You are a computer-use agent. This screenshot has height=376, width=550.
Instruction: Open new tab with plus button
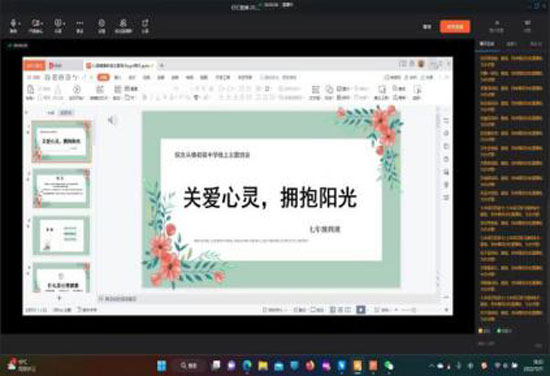(x=162, y=65)
